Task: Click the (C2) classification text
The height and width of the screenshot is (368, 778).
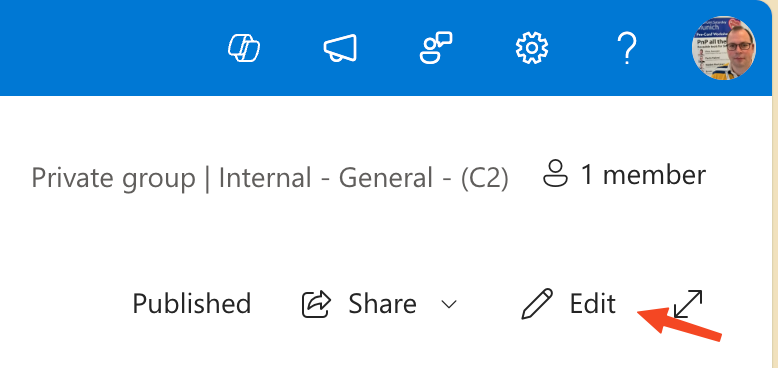Action: [484, 179]
